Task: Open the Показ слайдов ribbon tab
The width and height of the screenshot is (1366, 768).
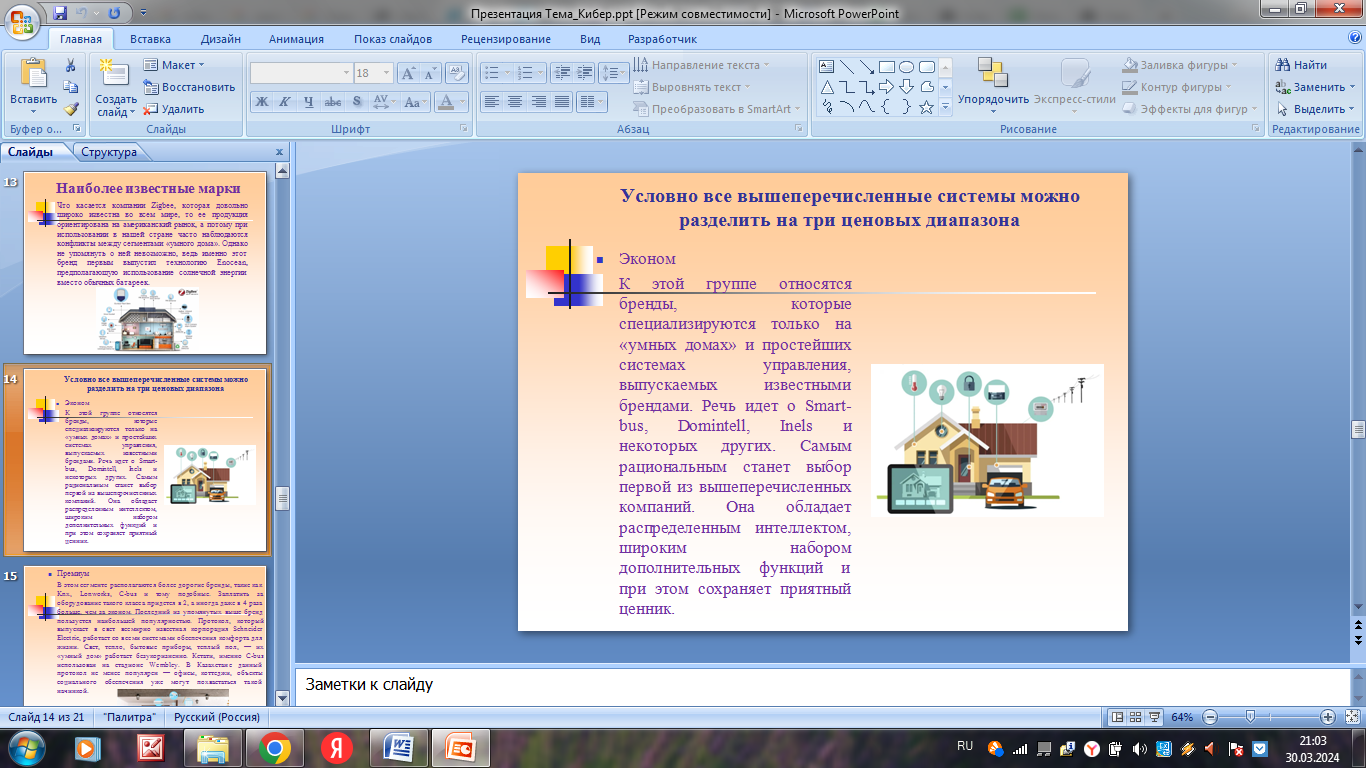Action: [393, 39]
